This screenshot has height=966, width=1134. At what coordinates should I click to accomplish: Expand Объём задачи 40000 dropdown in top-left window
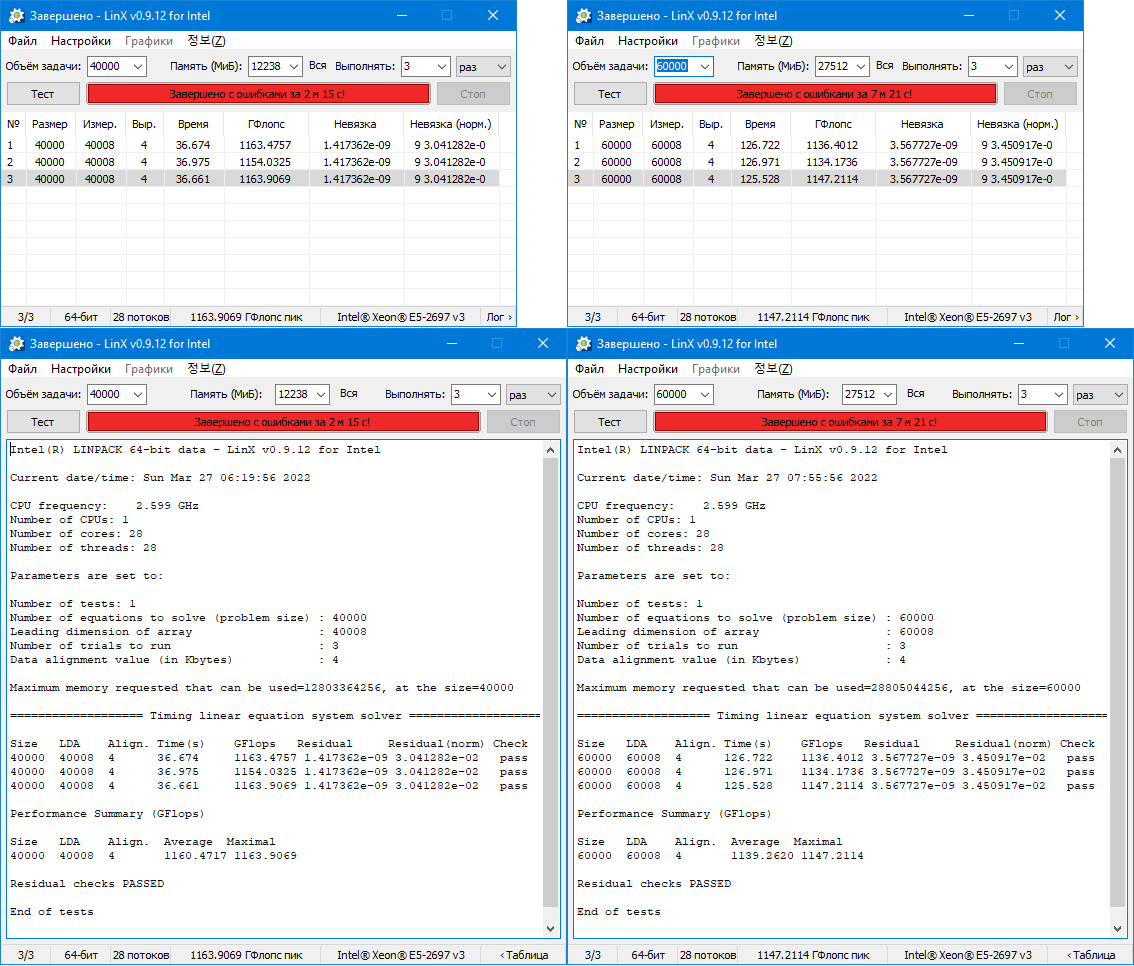pos(138,67)
